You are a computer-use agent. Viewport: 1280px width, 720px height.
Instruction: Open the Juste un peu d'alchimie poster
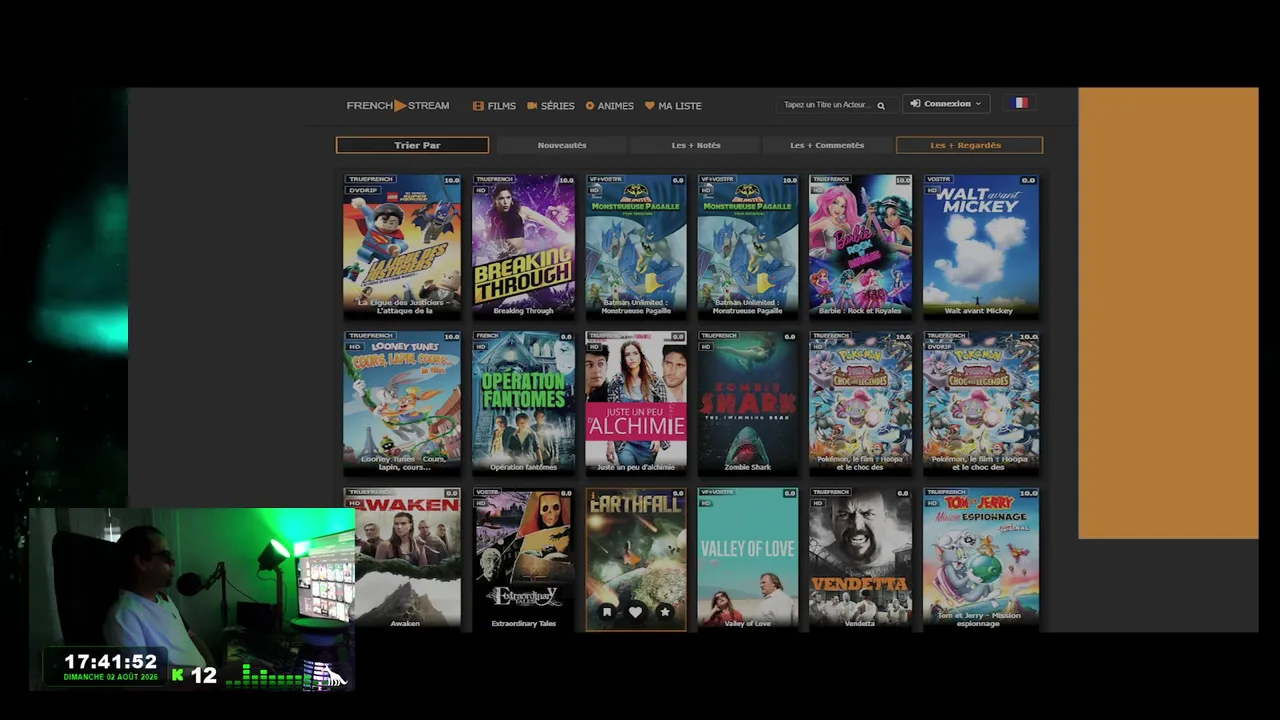tap(636, 402)
